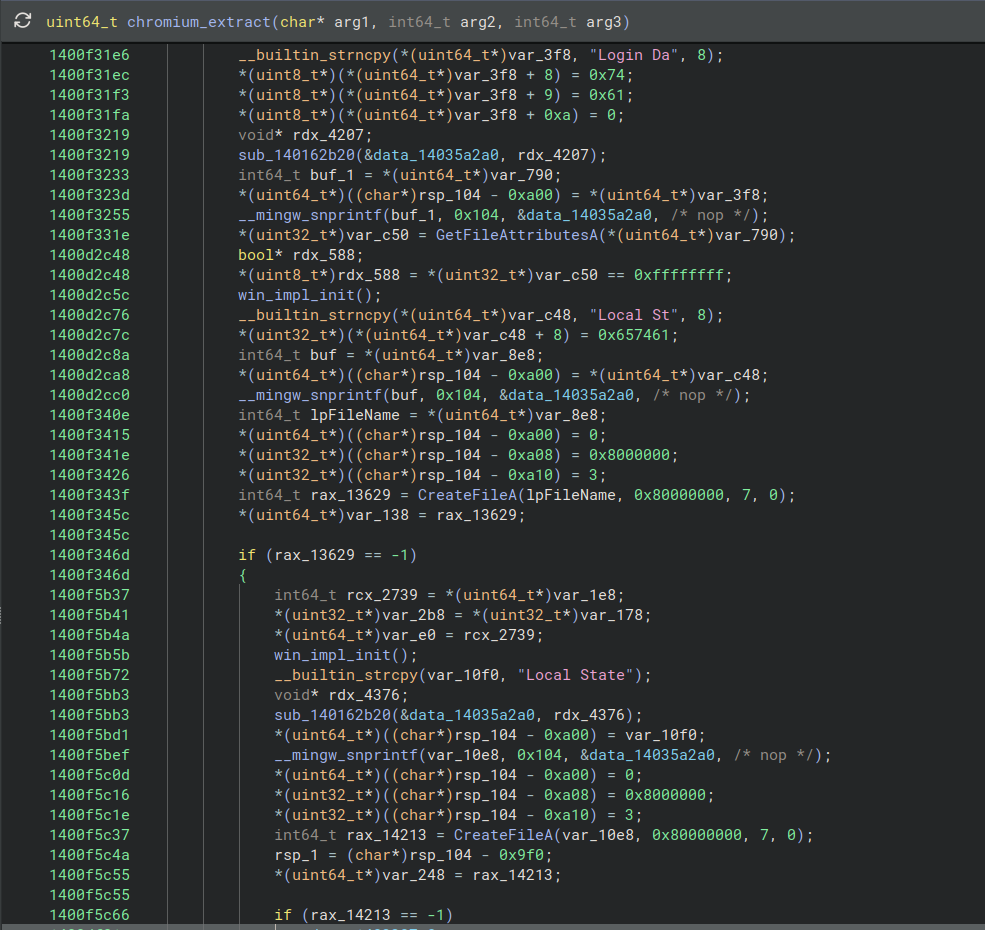Click address 1400f5b37 in the gutter
This screenshot has width=985, height=930.
coord(89,595)
